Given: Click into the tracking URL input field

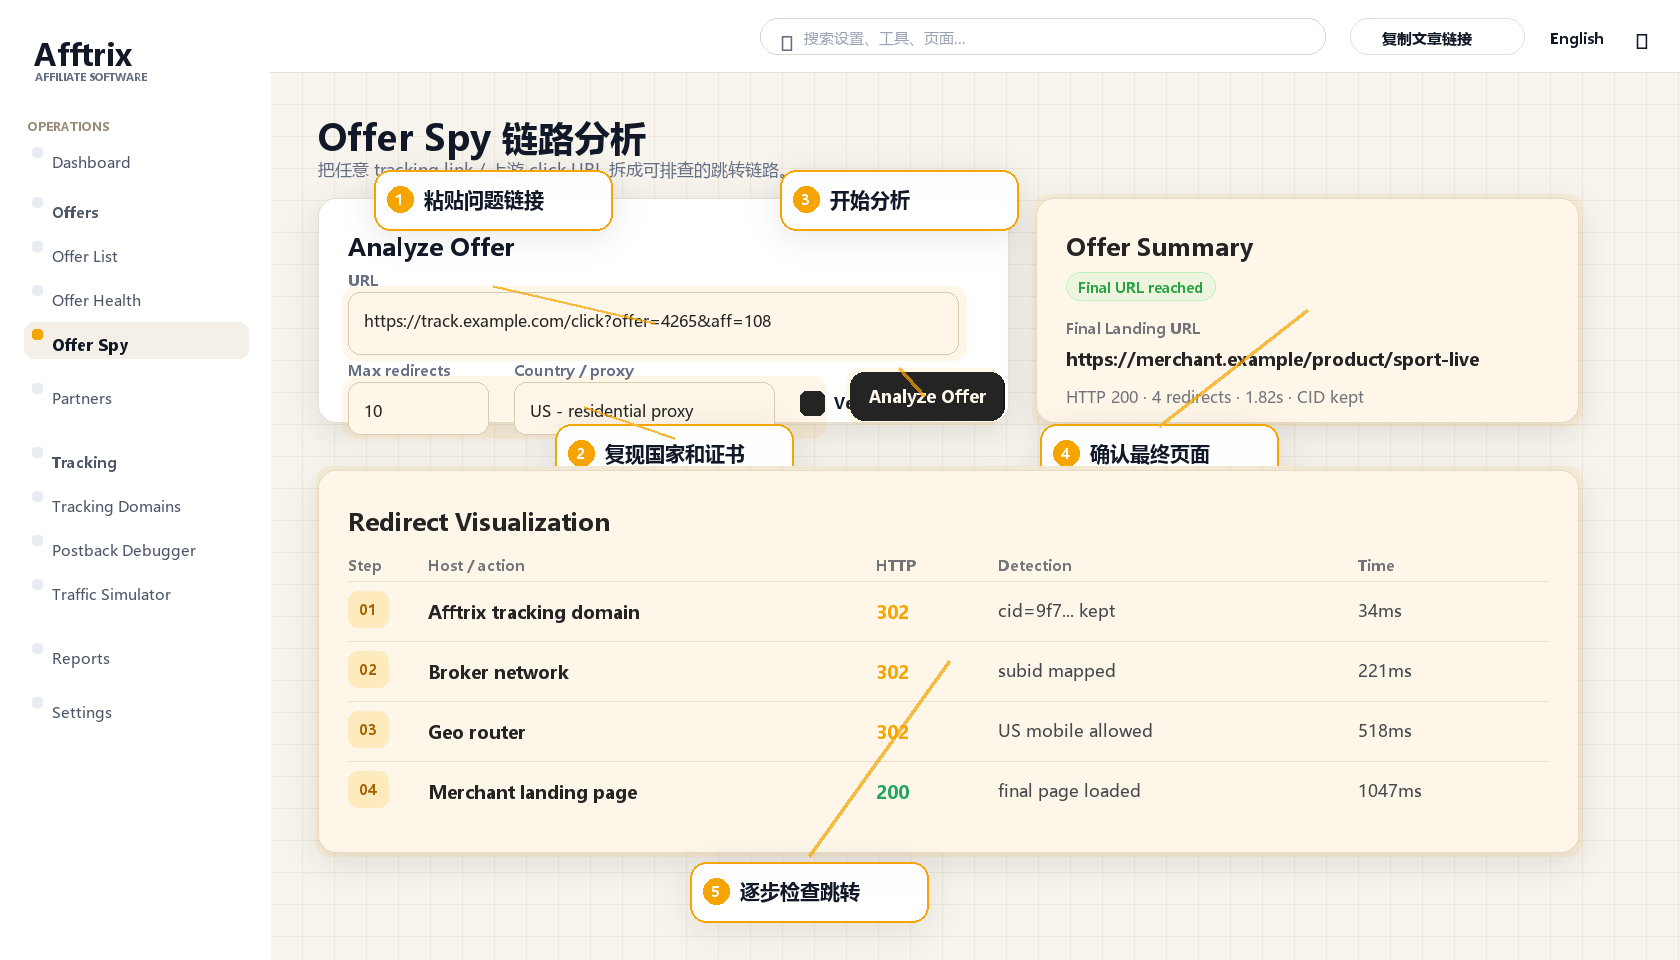Looking at the screenshot, I should tap(653, 322).
